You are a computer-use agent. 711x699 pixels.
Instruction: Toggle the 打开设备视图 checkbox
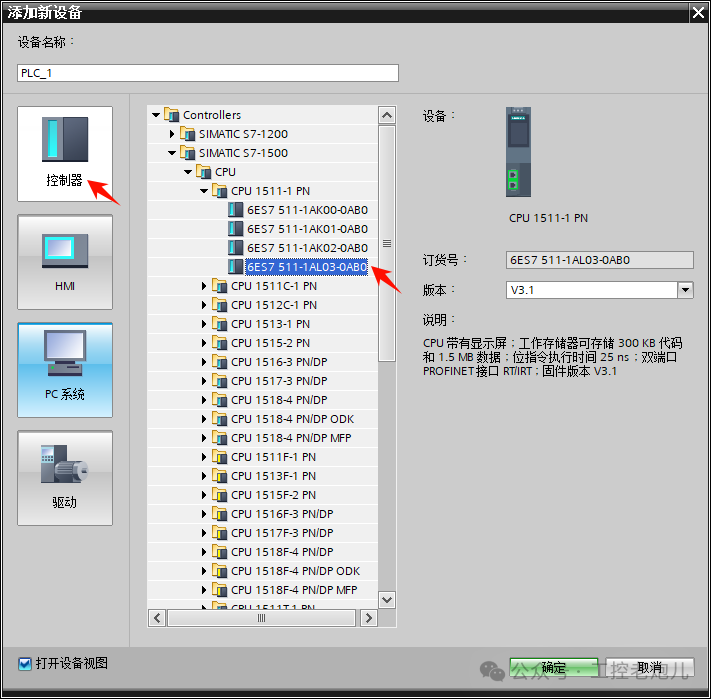pos(25,664)
